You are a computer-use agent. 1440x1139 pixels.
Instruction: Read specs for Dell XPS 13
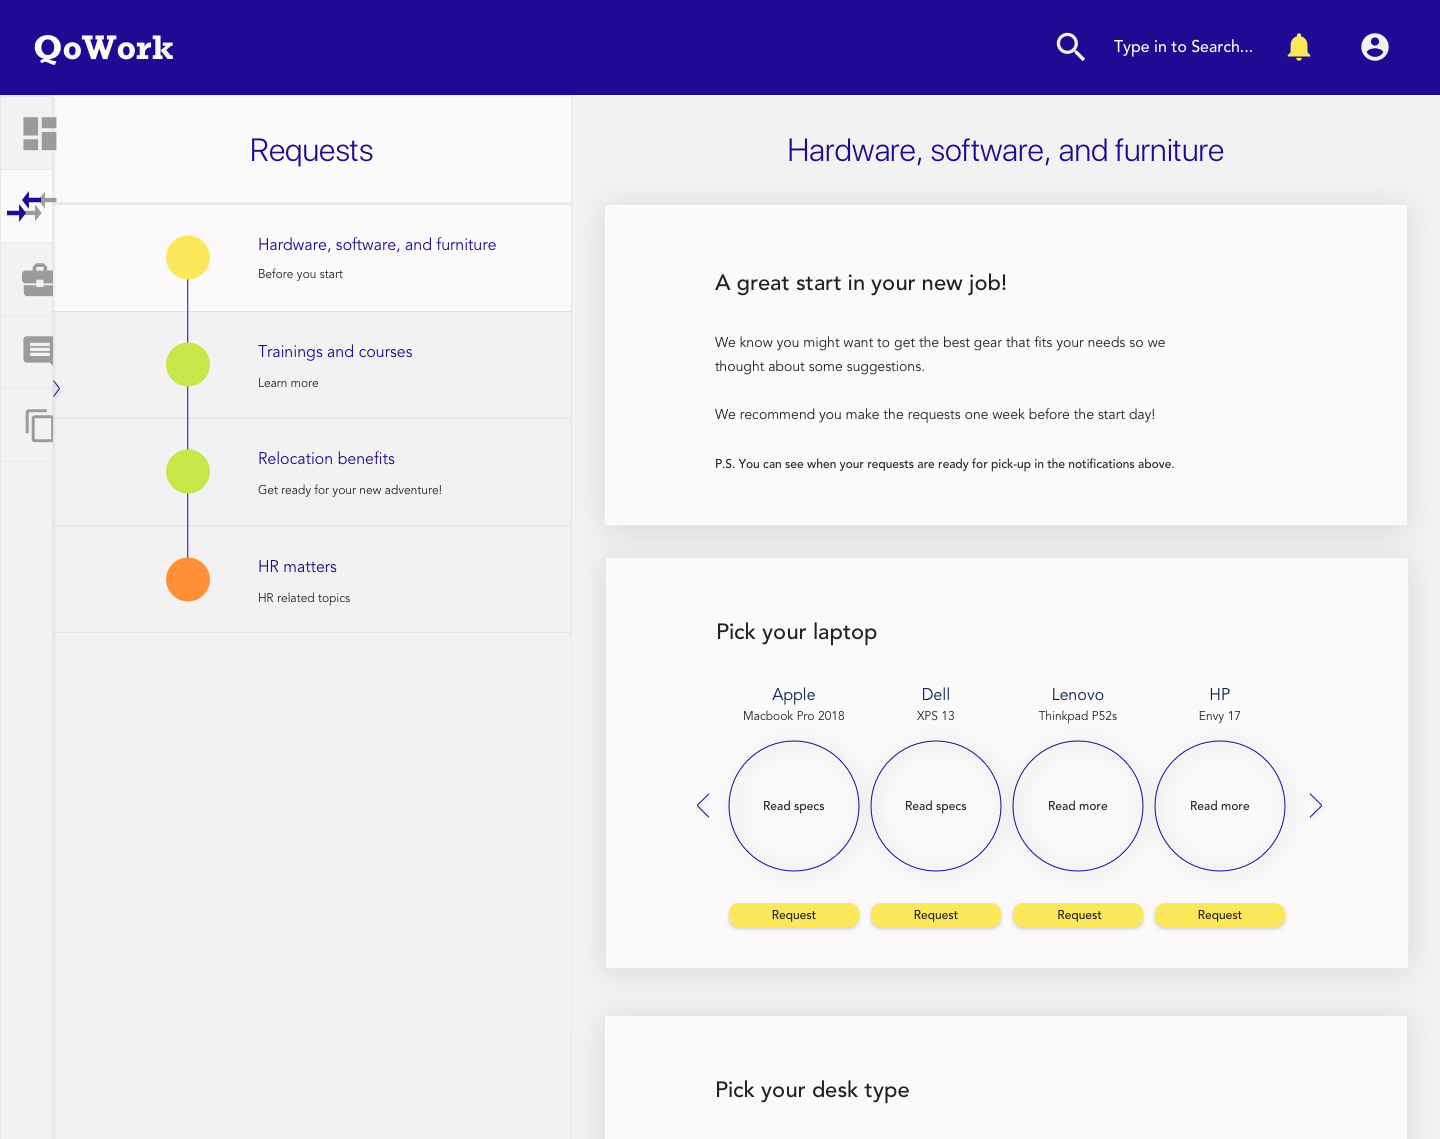(x=935, y=806)
